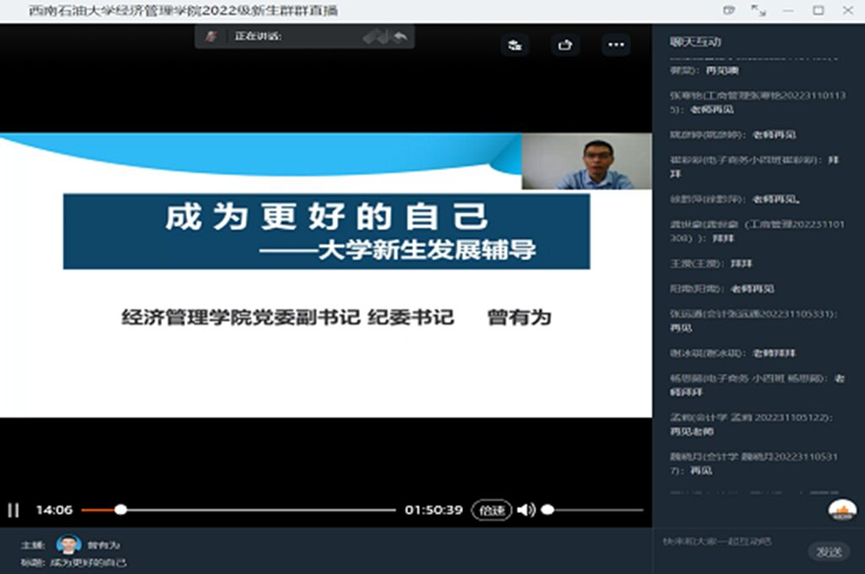865x574 pixels.
Task: Click the floating avatar above send button
Action: (x=842, y=511)
